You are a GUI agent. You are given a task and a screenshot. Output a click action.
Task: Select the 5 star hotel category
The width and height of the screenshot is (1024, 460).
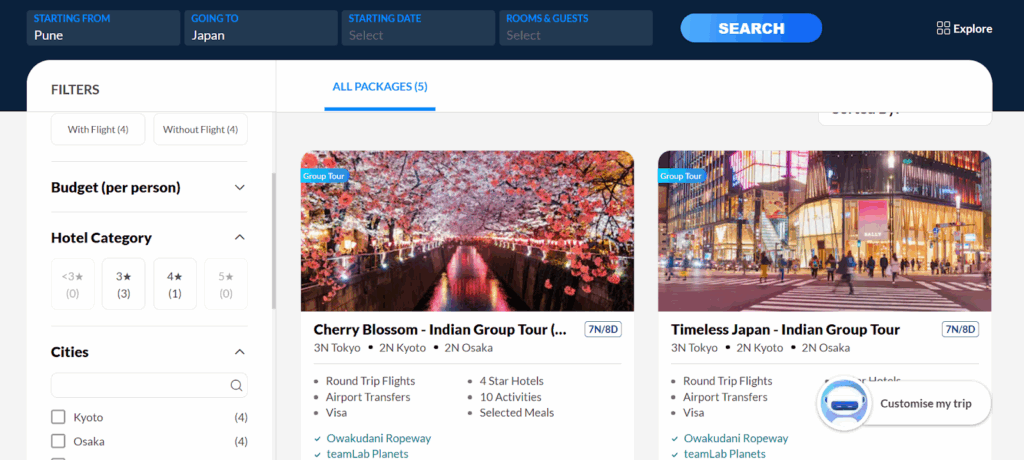coord(226,284)
